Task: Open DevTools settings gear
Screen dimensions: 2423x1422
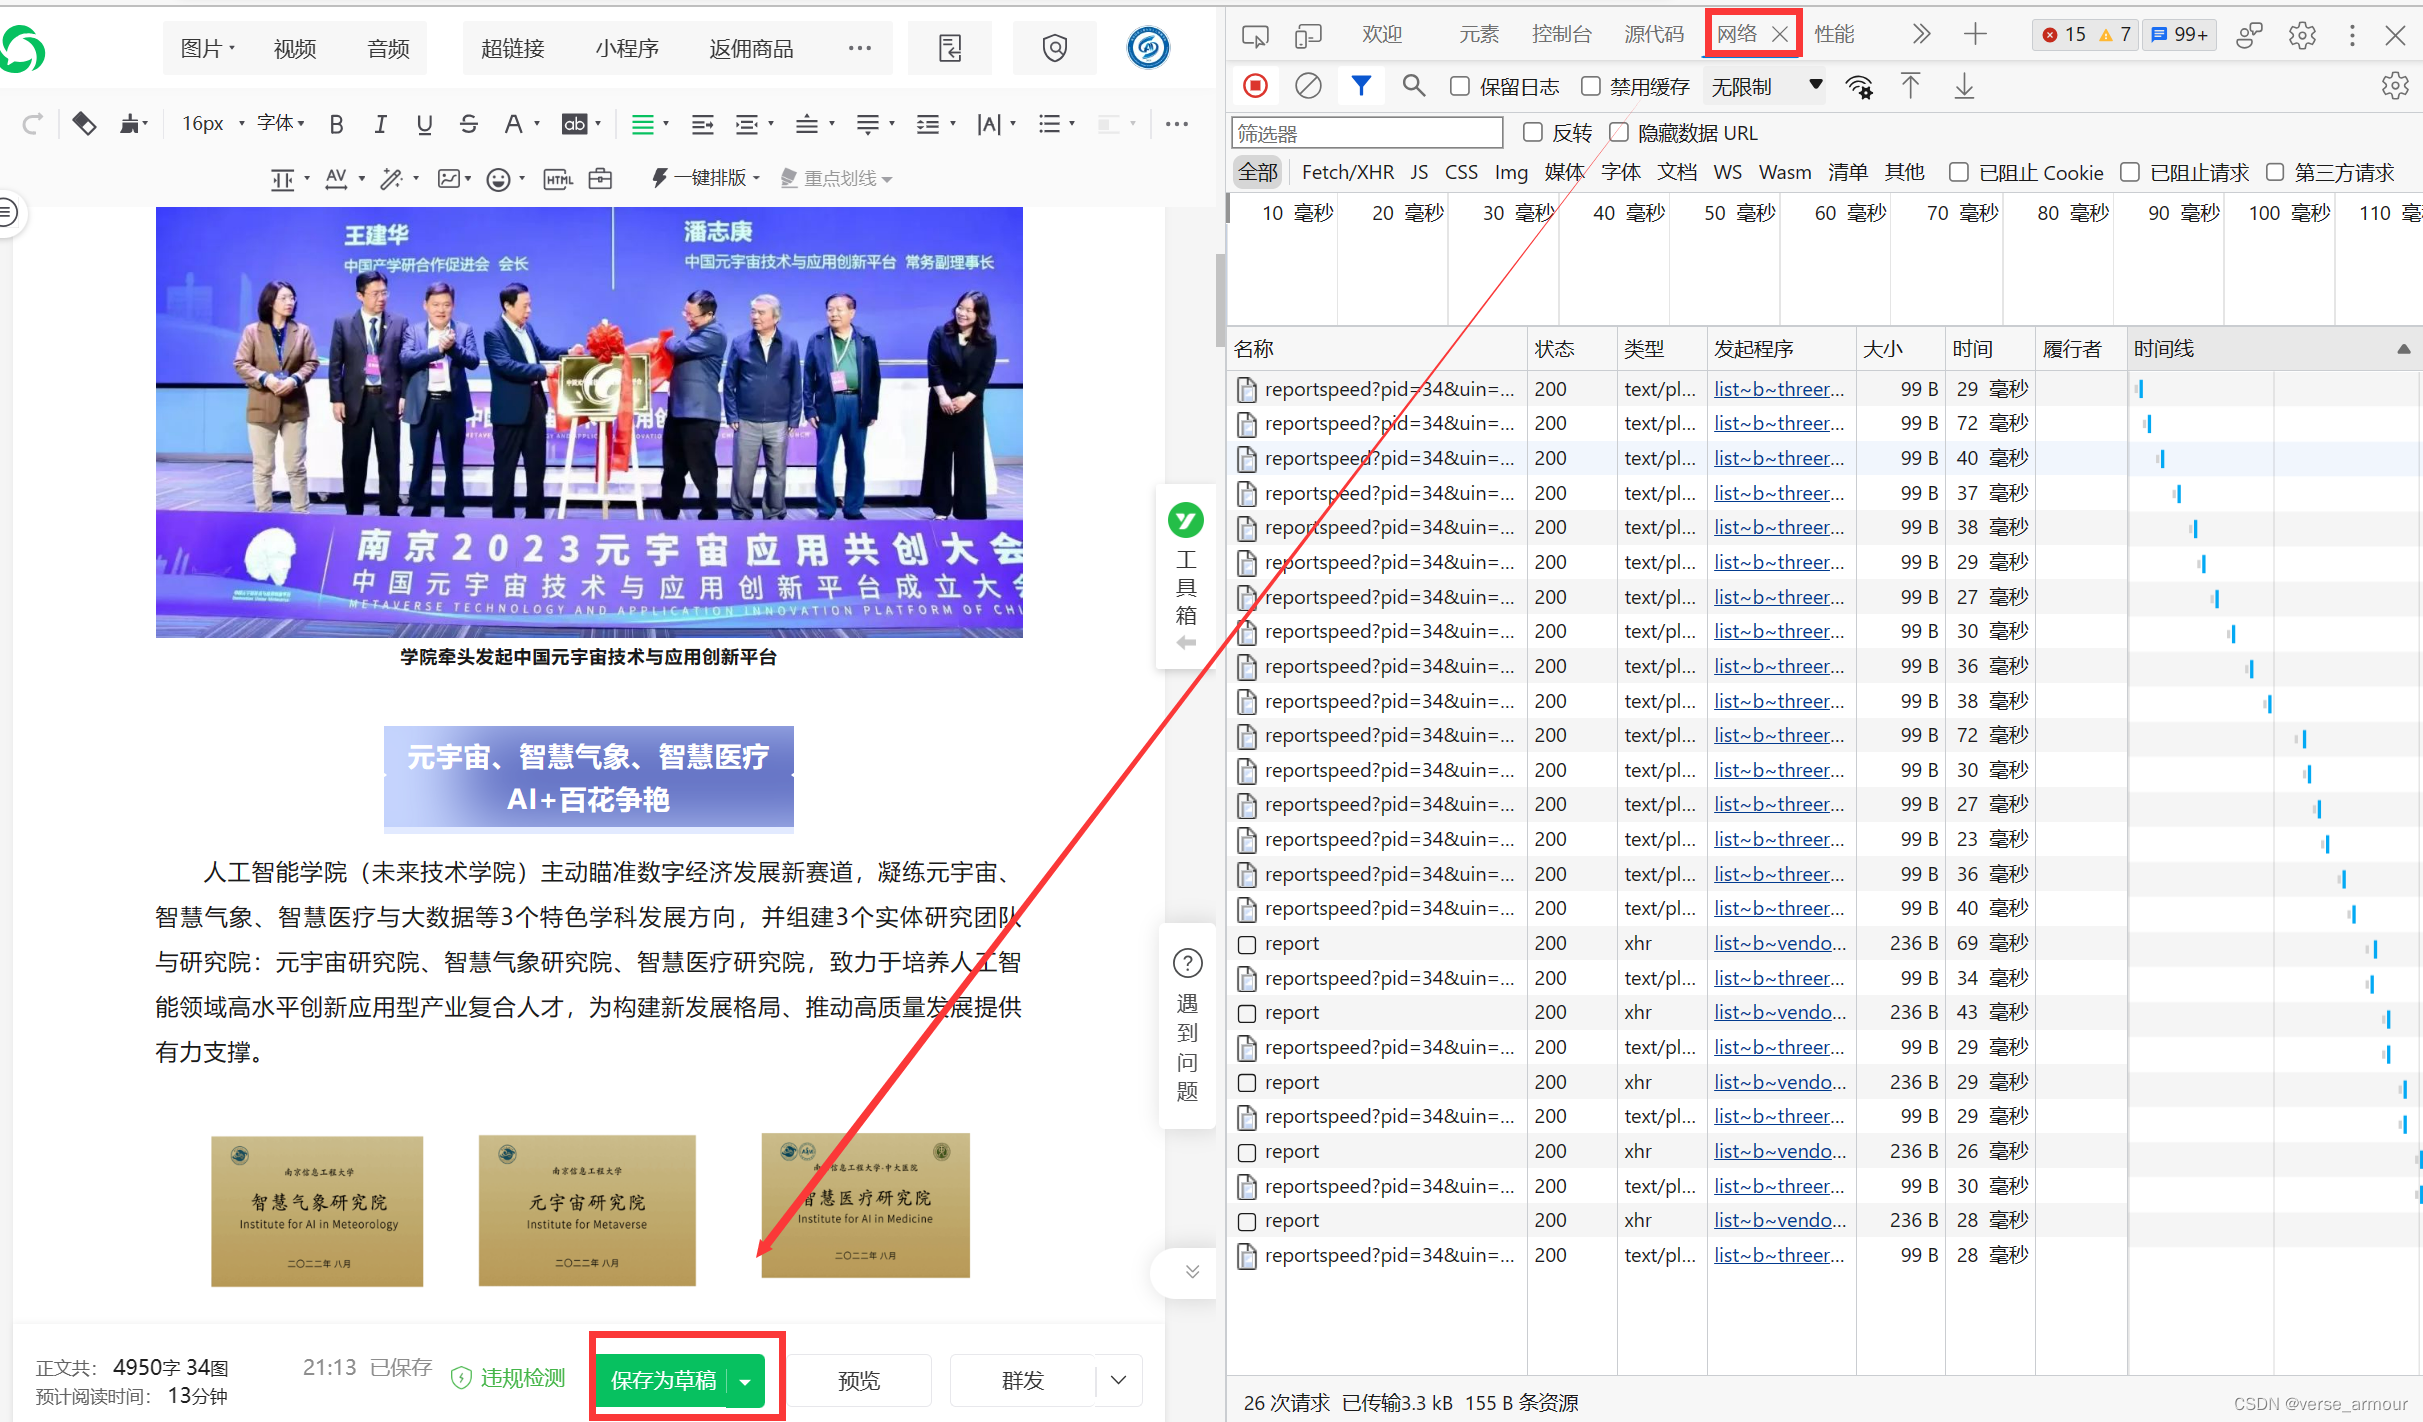Action: (2302, 35)
